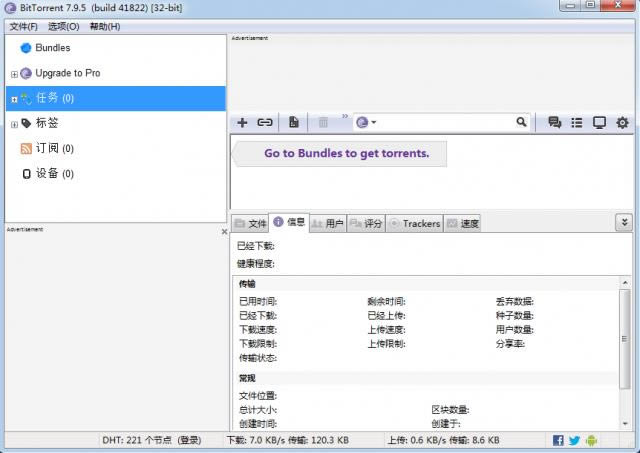Click the 健康程度 label

(256, 264)
